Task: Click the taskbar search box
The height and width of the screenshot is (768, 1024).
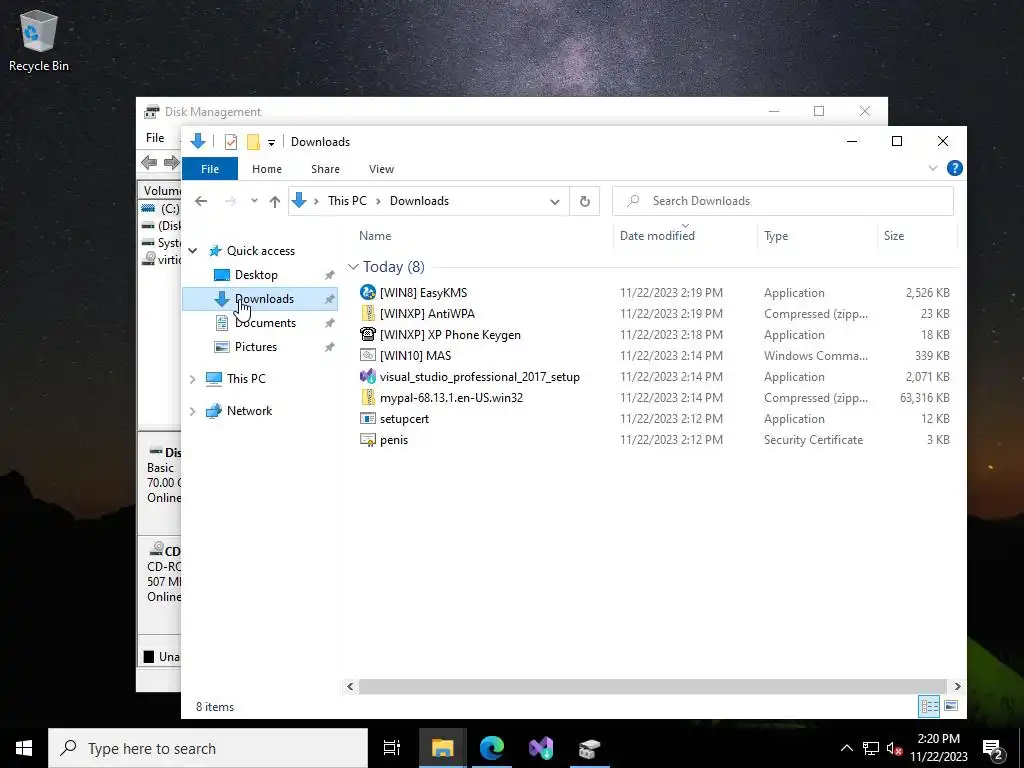Action: tap(208, 748)
